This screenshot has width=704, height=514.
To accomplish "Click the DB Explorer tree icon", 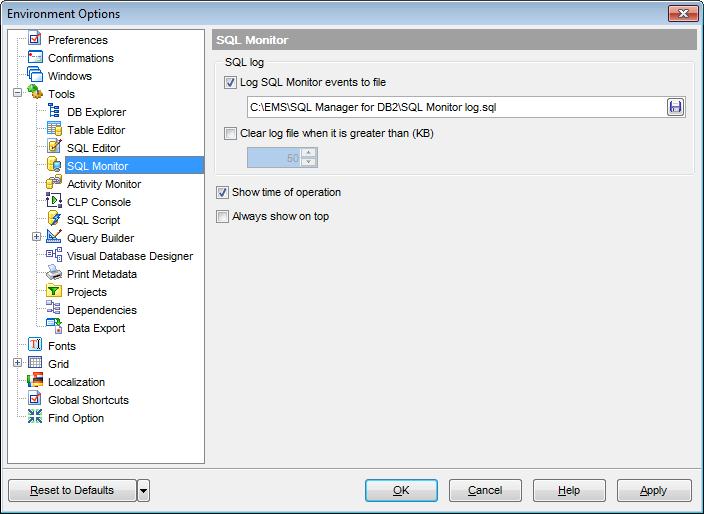I will pyautogui.click(x=54, y=112).
